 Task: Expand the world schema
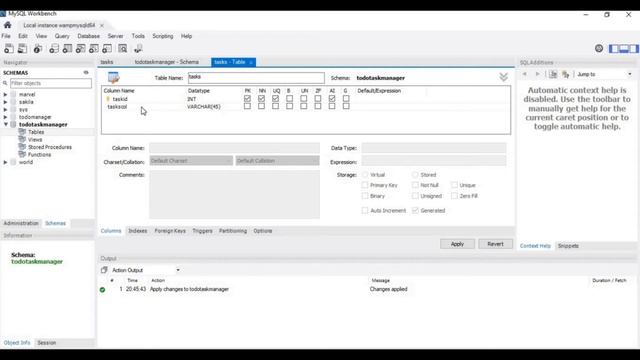pos(5,162)
